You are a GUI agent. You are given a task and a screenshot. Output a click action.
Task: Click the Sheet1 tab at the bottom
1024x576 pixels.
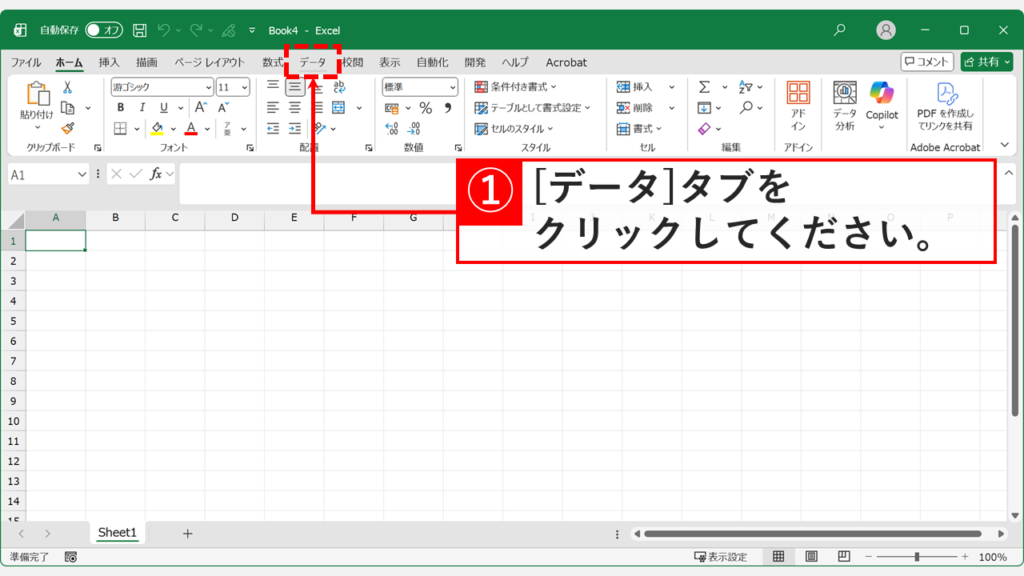click(117, 533)
